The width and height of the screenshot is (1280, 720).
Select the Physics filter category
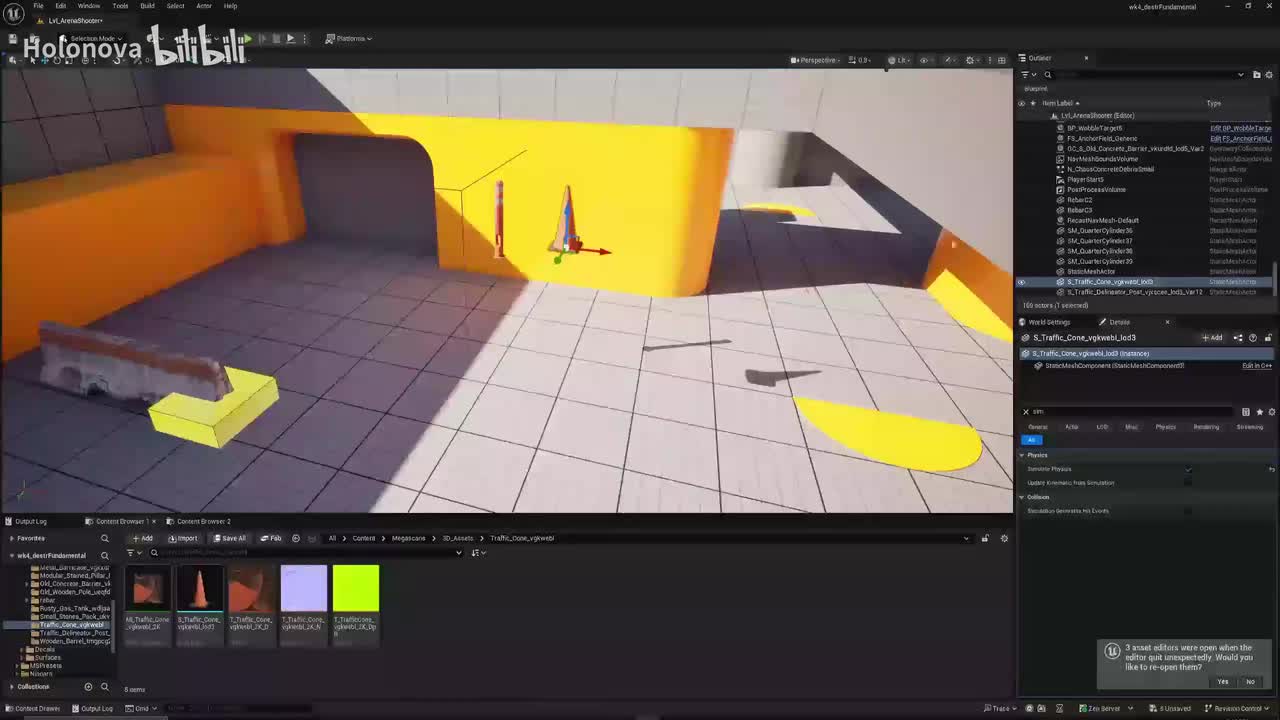[x=1166, y=427]
